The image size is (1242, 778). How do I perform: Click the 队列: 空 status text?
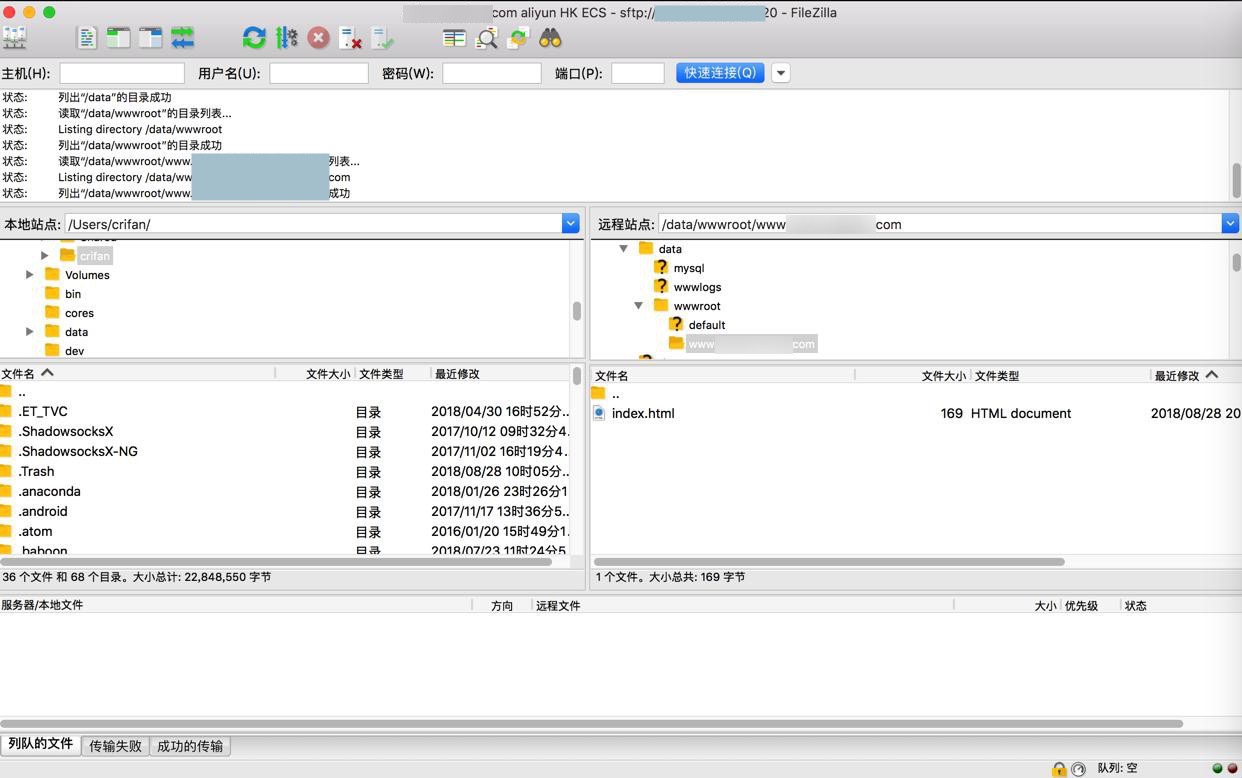[1117, 768]
